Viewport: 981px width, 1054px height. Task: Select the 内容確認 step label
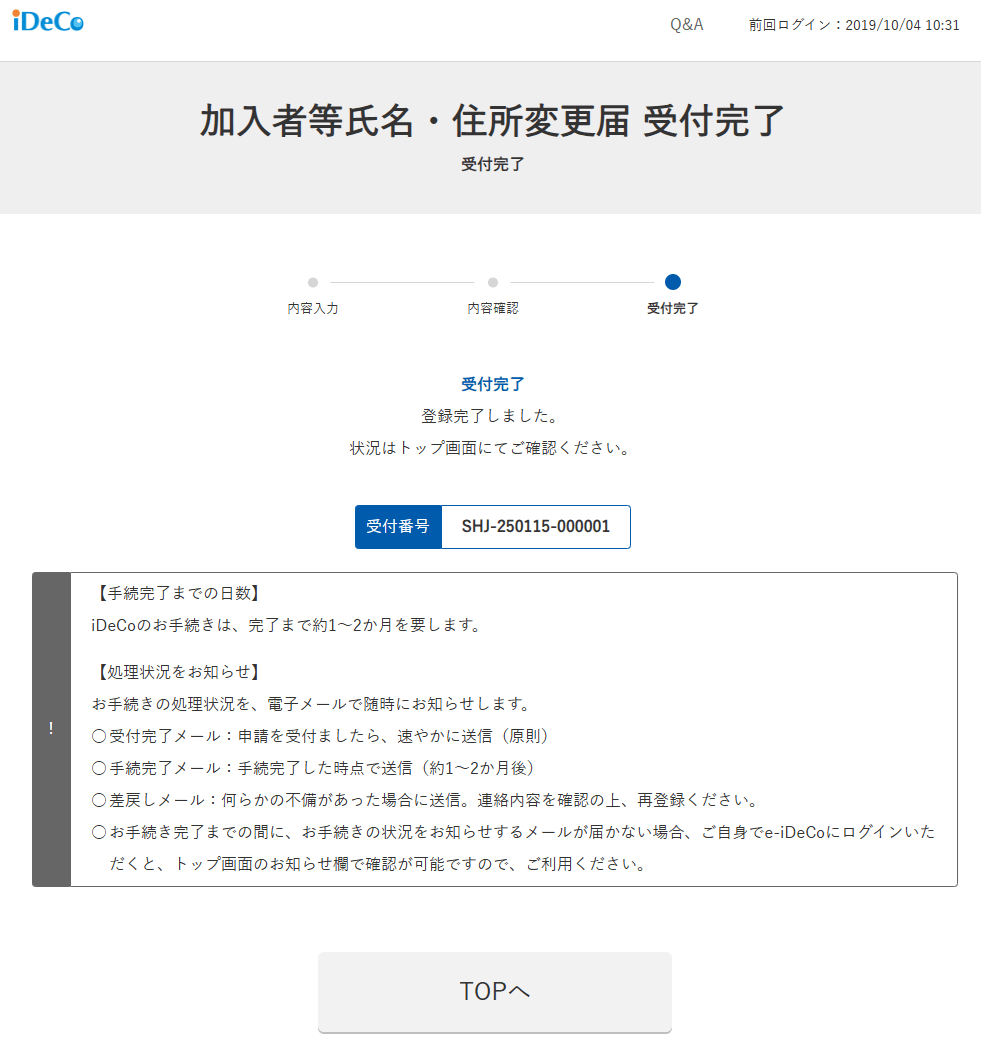493,309
